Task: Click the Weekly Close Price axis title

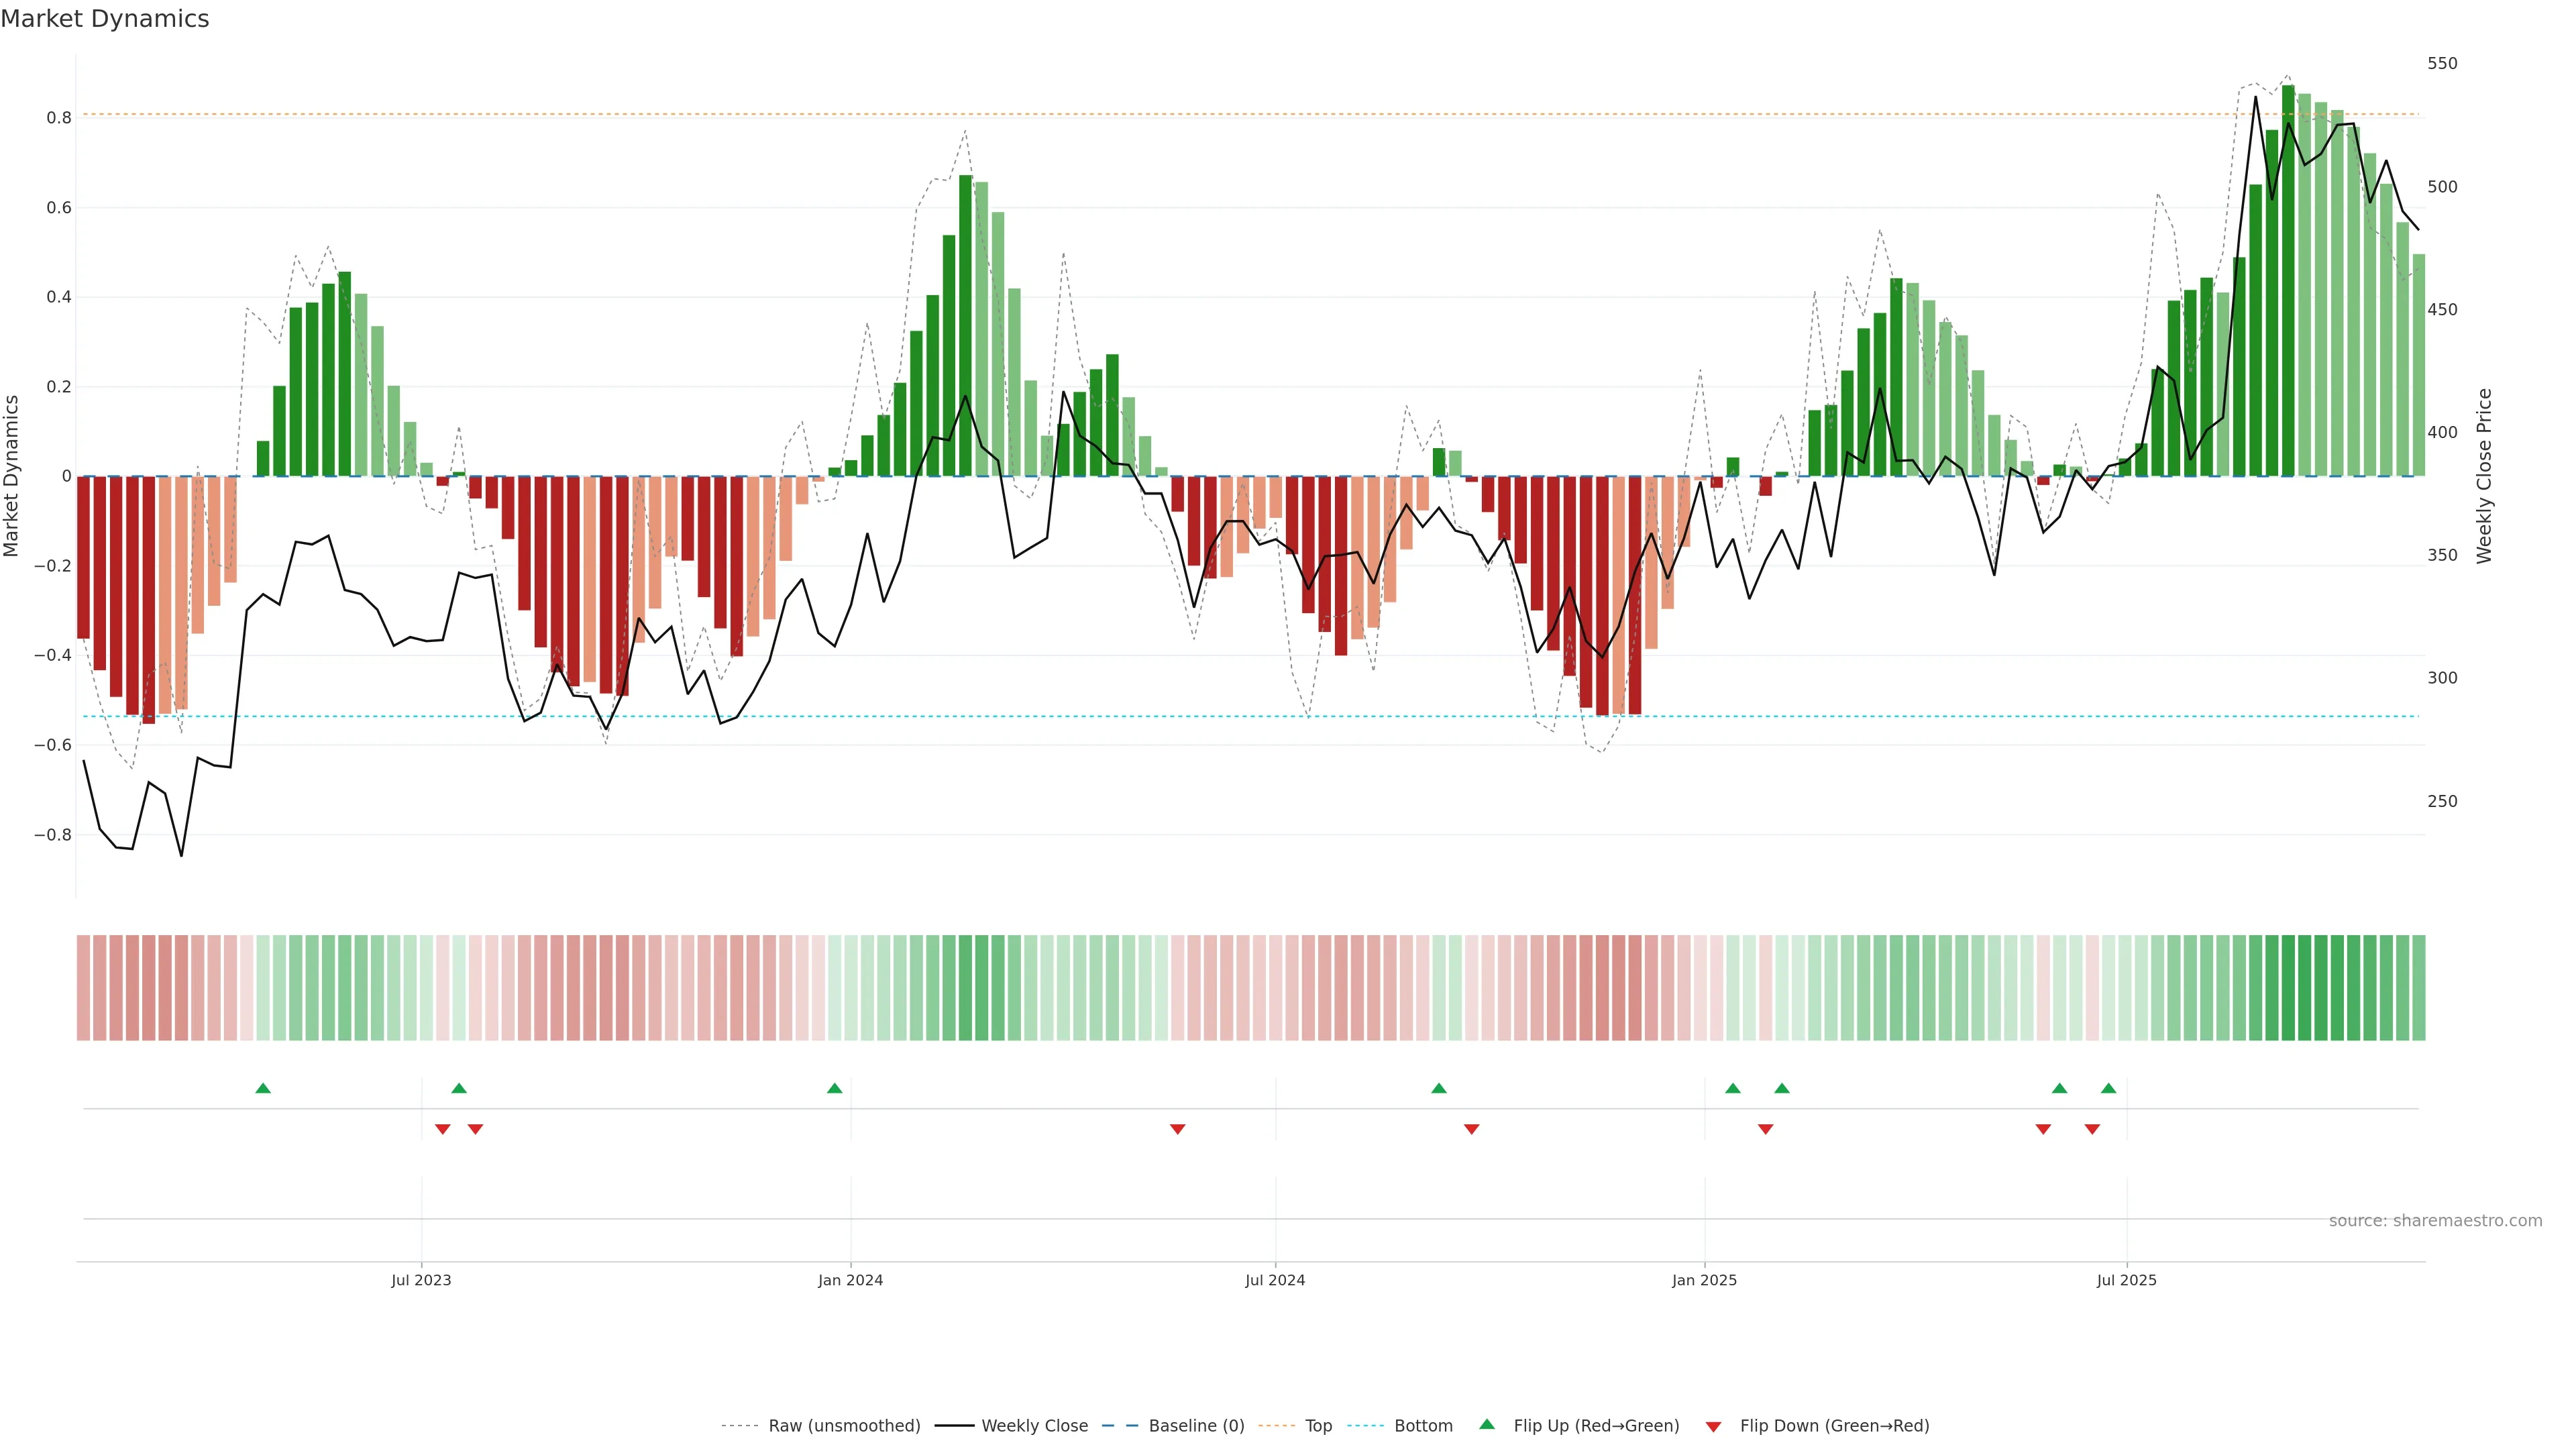Action: click(x=2484, y=476)
